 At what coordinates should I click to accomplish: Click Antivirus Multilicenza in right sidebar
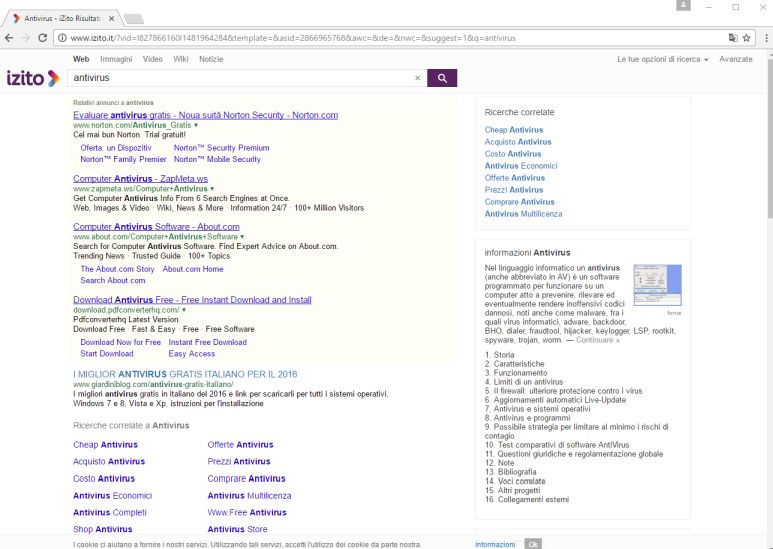click(523, 214)
